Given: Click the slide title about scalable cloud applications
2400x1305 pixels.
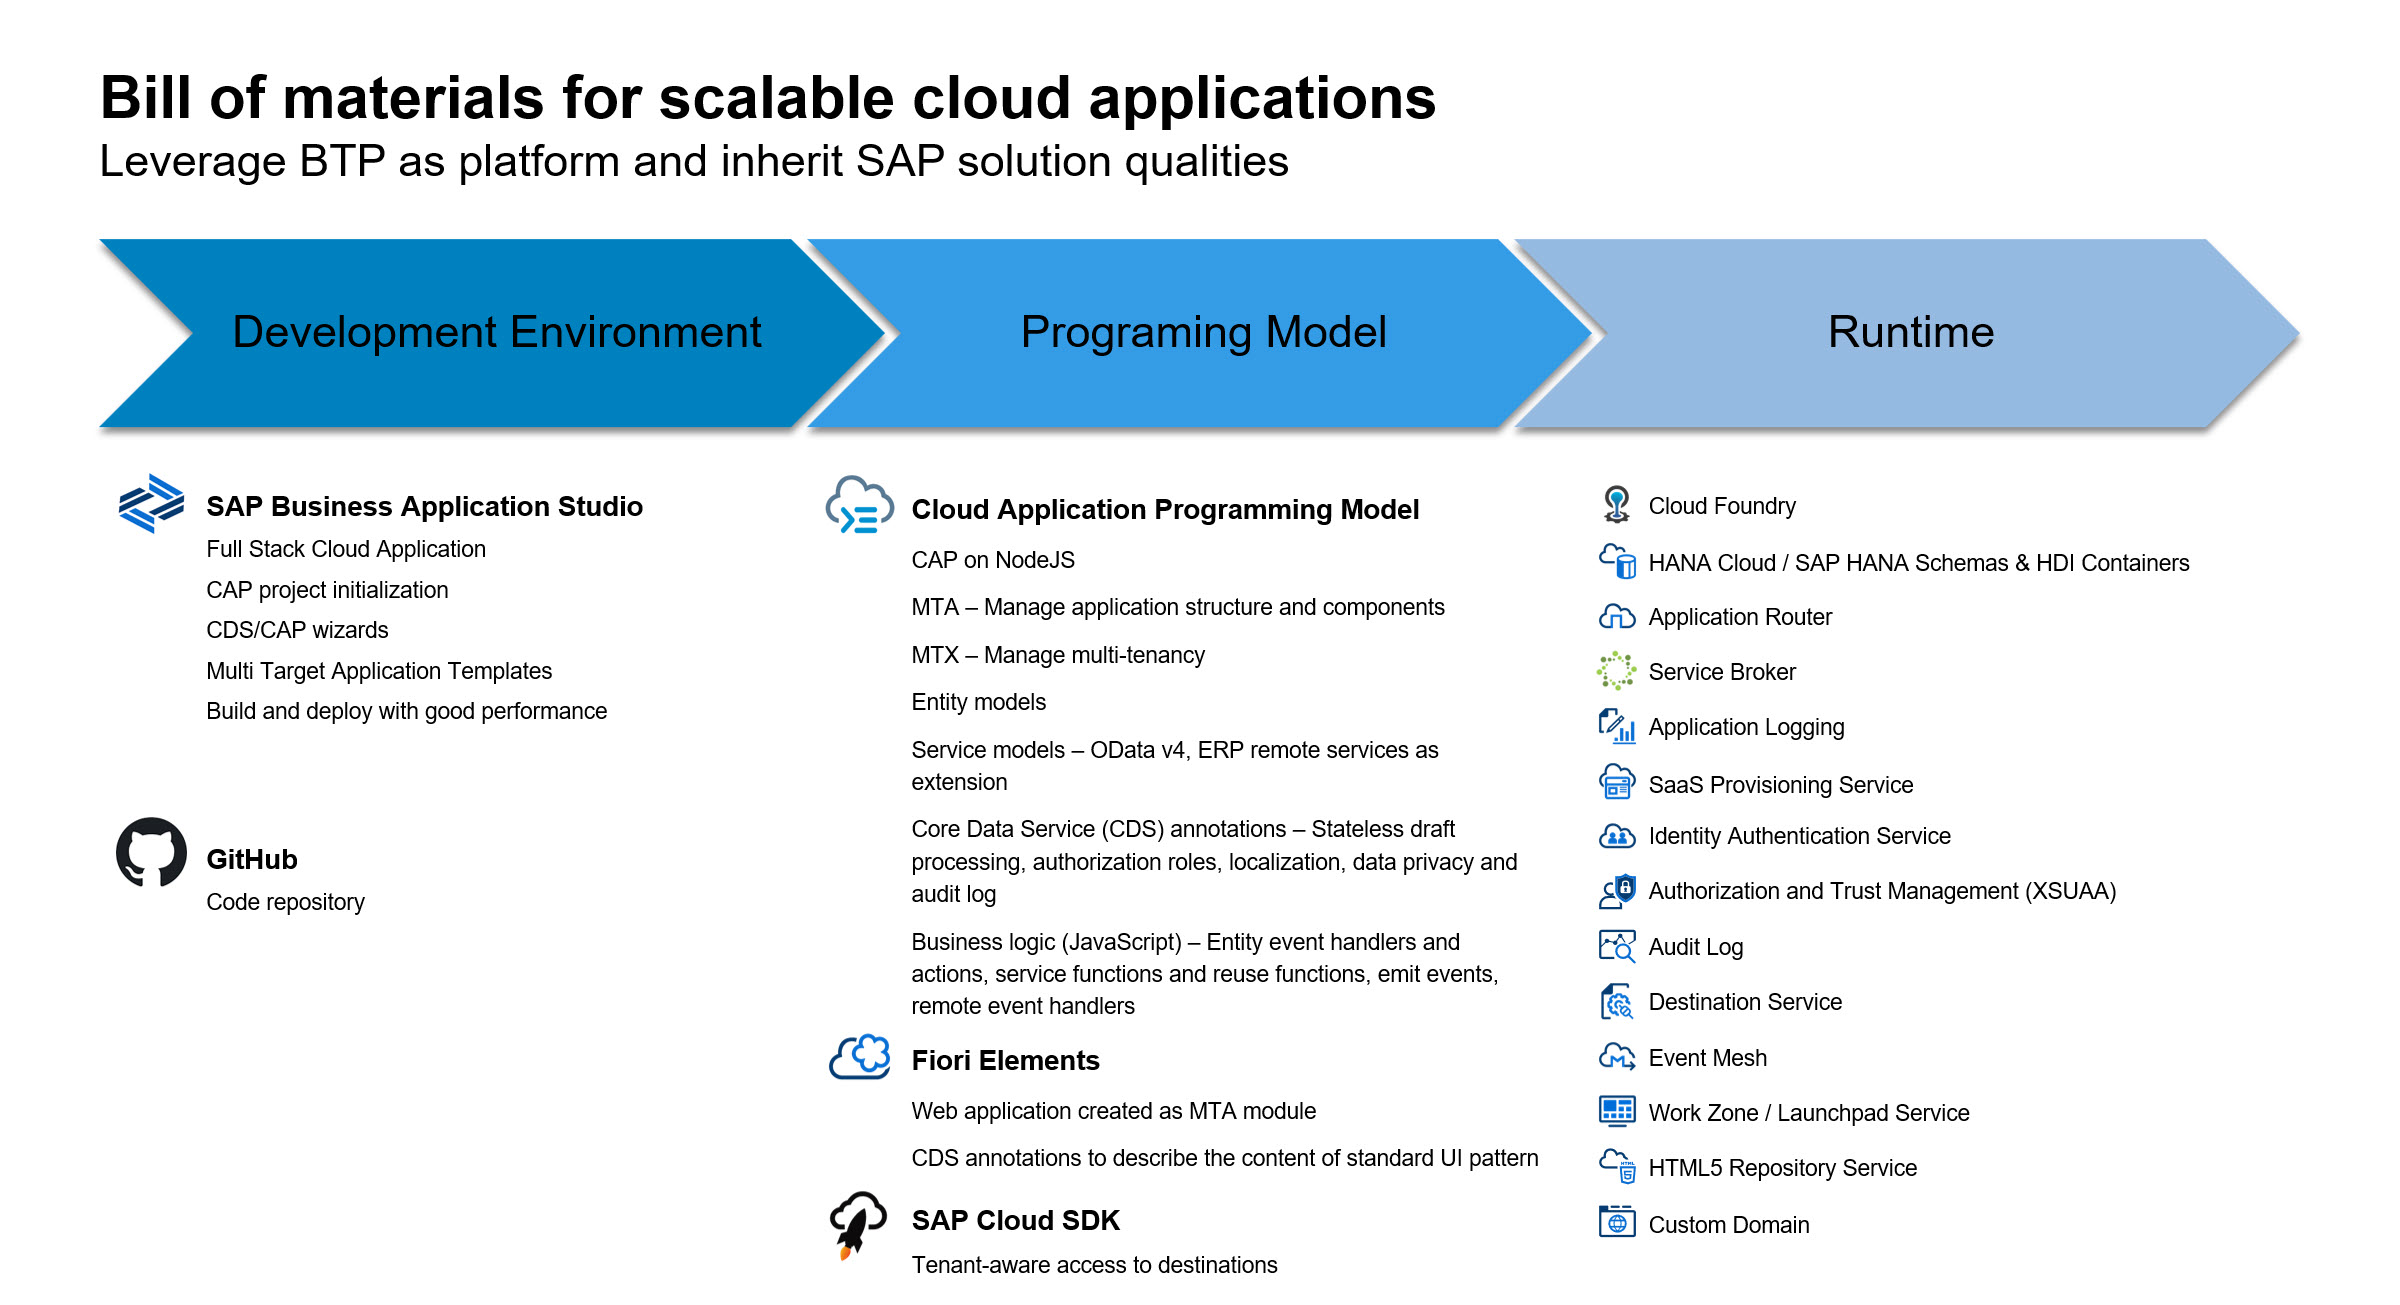Looking at the screenshot, I should pyautogui.click(x=767, y=98).
